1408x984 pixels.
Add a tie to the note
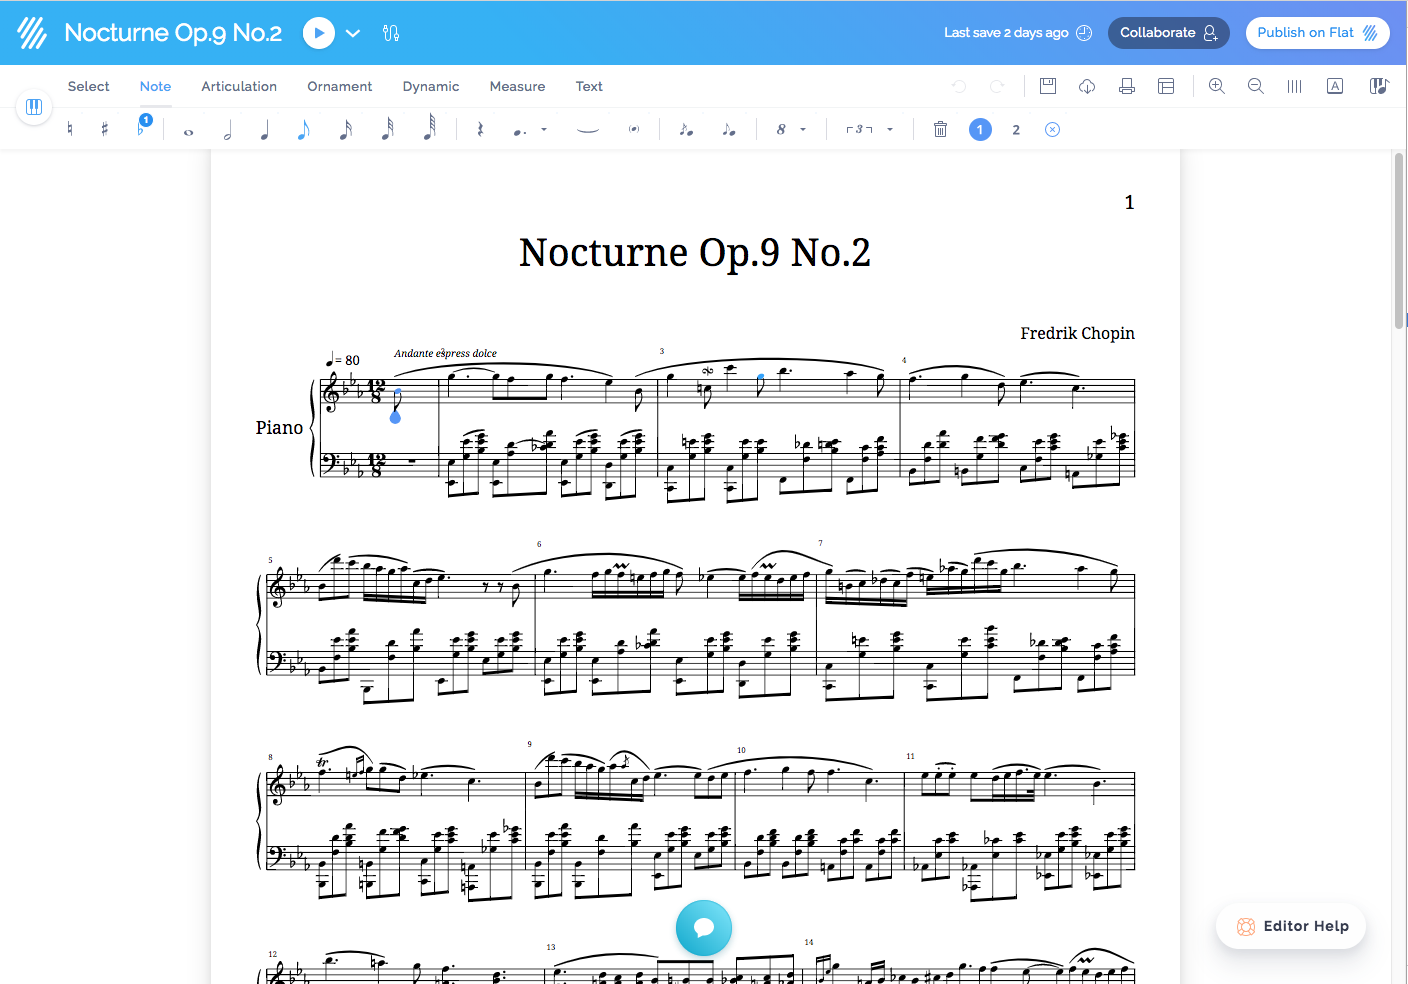pos(588,129)
